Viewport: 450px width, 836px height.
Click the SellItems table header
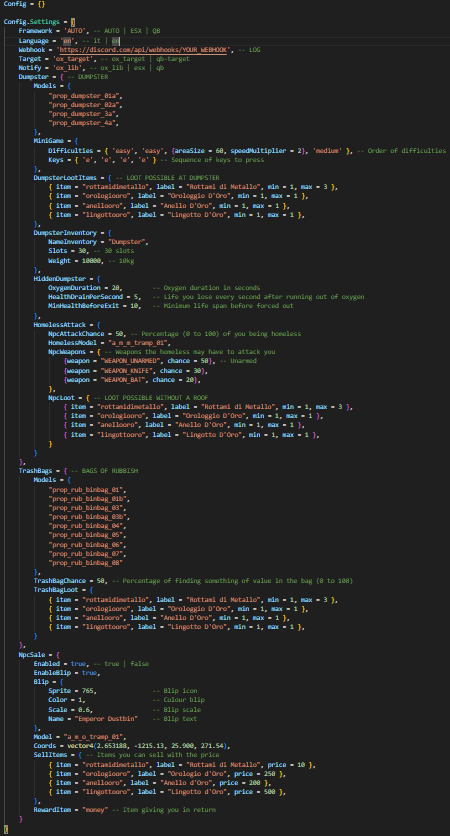point(126,755)
